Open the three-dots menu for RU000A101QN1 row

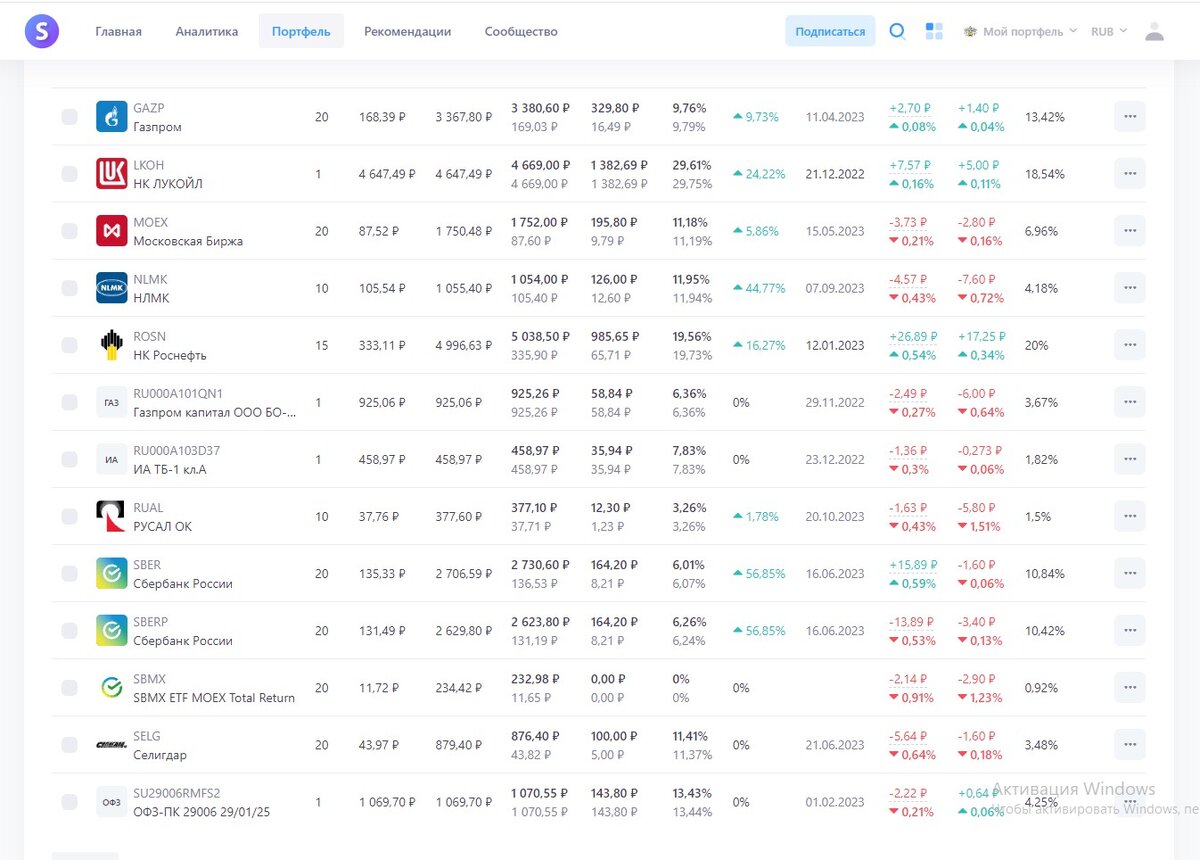point(1130,402)
